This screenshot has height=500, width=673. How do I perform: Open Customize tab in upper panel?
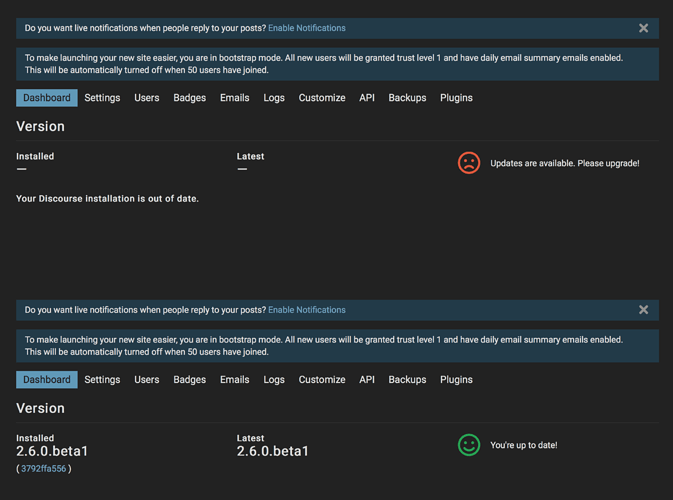tap(322, 98)
